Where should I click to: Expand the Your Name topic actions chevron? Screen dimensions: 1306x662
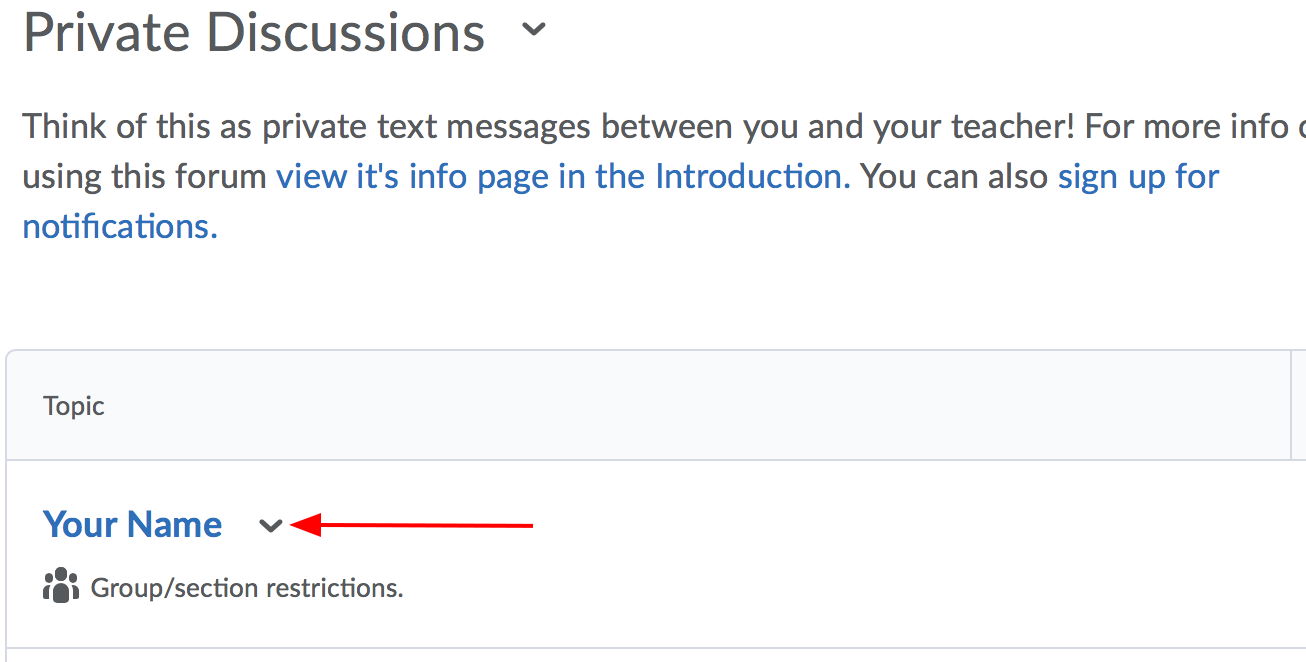point(270,525)
